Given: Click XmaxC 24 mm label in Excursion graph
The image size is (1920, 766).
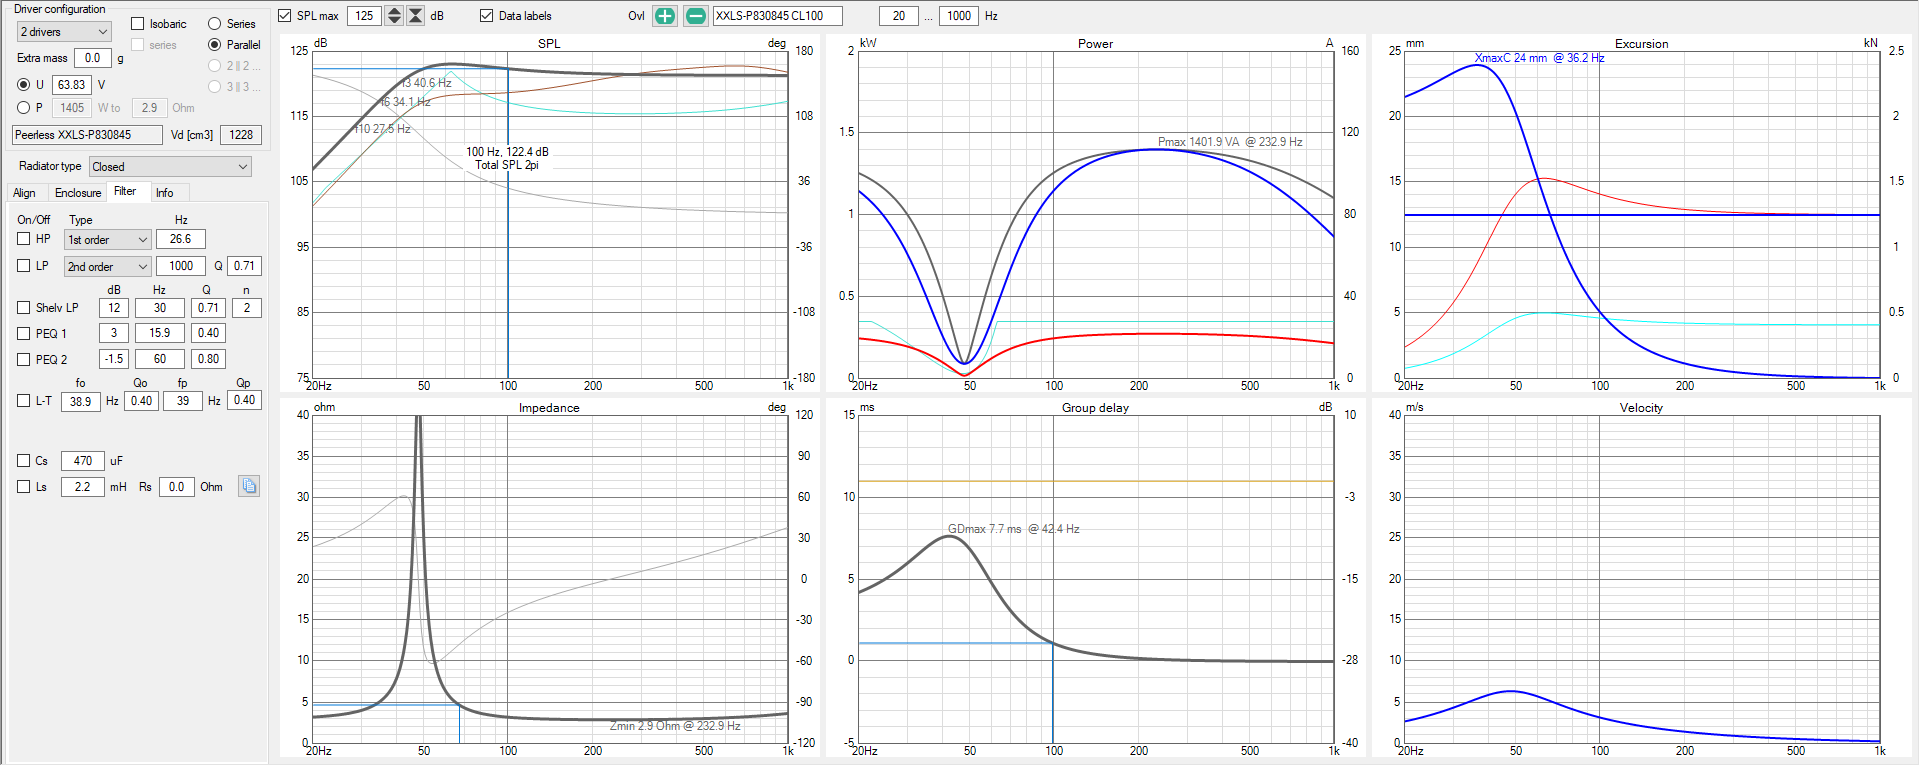Looking at the screenshot, I should tap(1539, 58).
